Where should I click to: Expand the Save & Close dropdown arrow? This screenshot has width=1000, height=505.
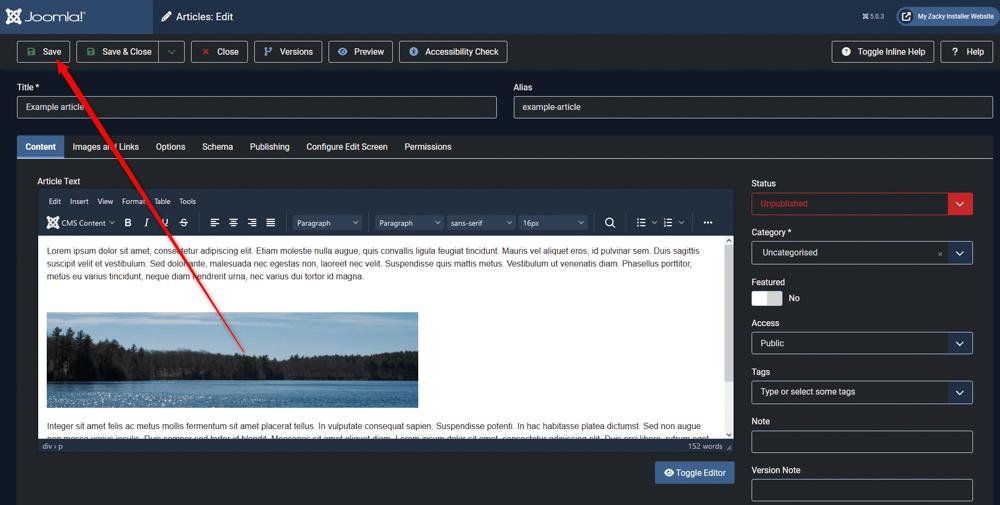[172, 52]
